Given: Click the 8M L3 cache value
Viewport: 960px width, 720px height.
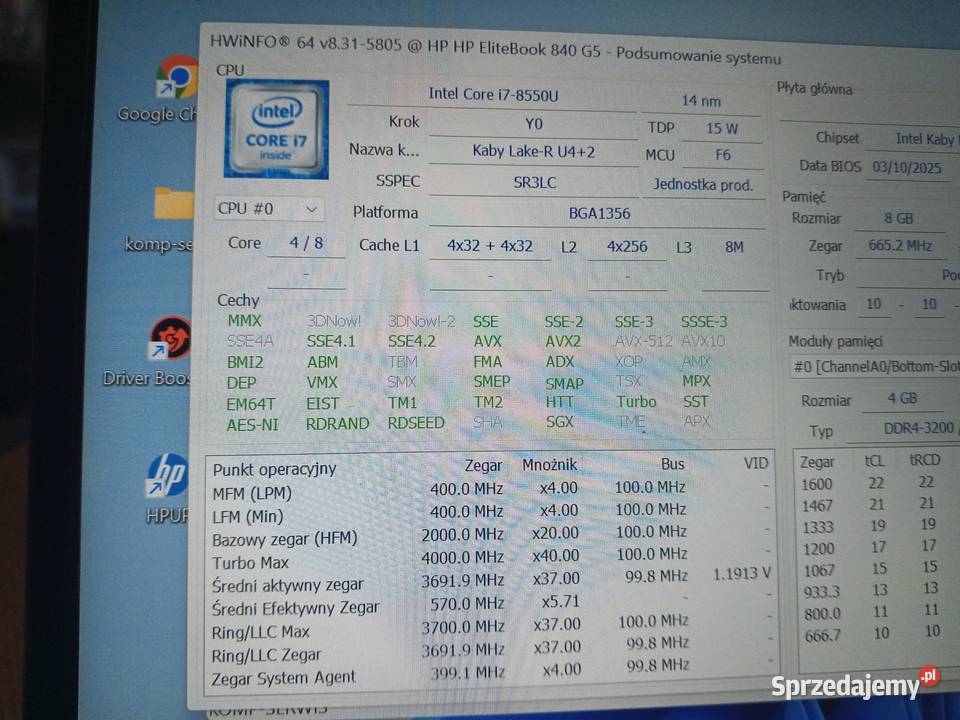Looking at the screenshot, I should coord(734,247).
